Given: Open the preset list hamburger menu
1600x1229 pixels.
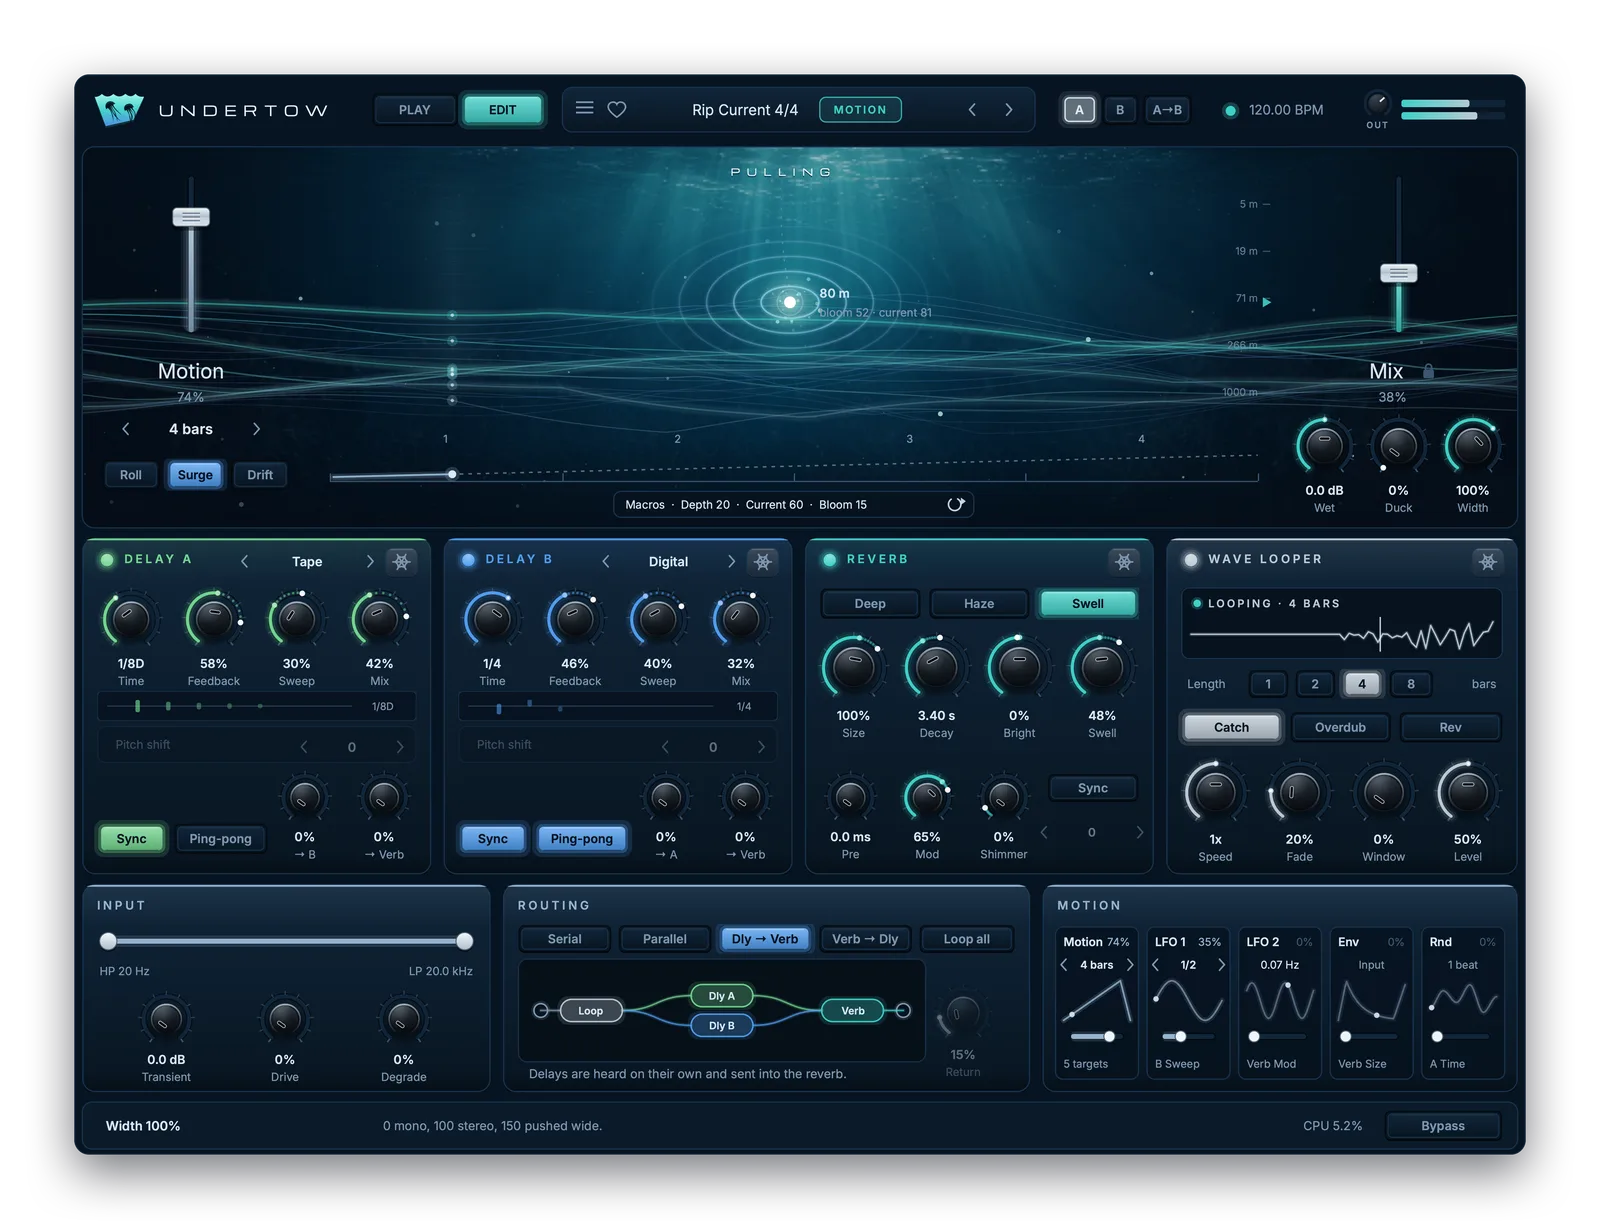Looking at the screenshot, I should pyautogui.click(x=585, y=108).
